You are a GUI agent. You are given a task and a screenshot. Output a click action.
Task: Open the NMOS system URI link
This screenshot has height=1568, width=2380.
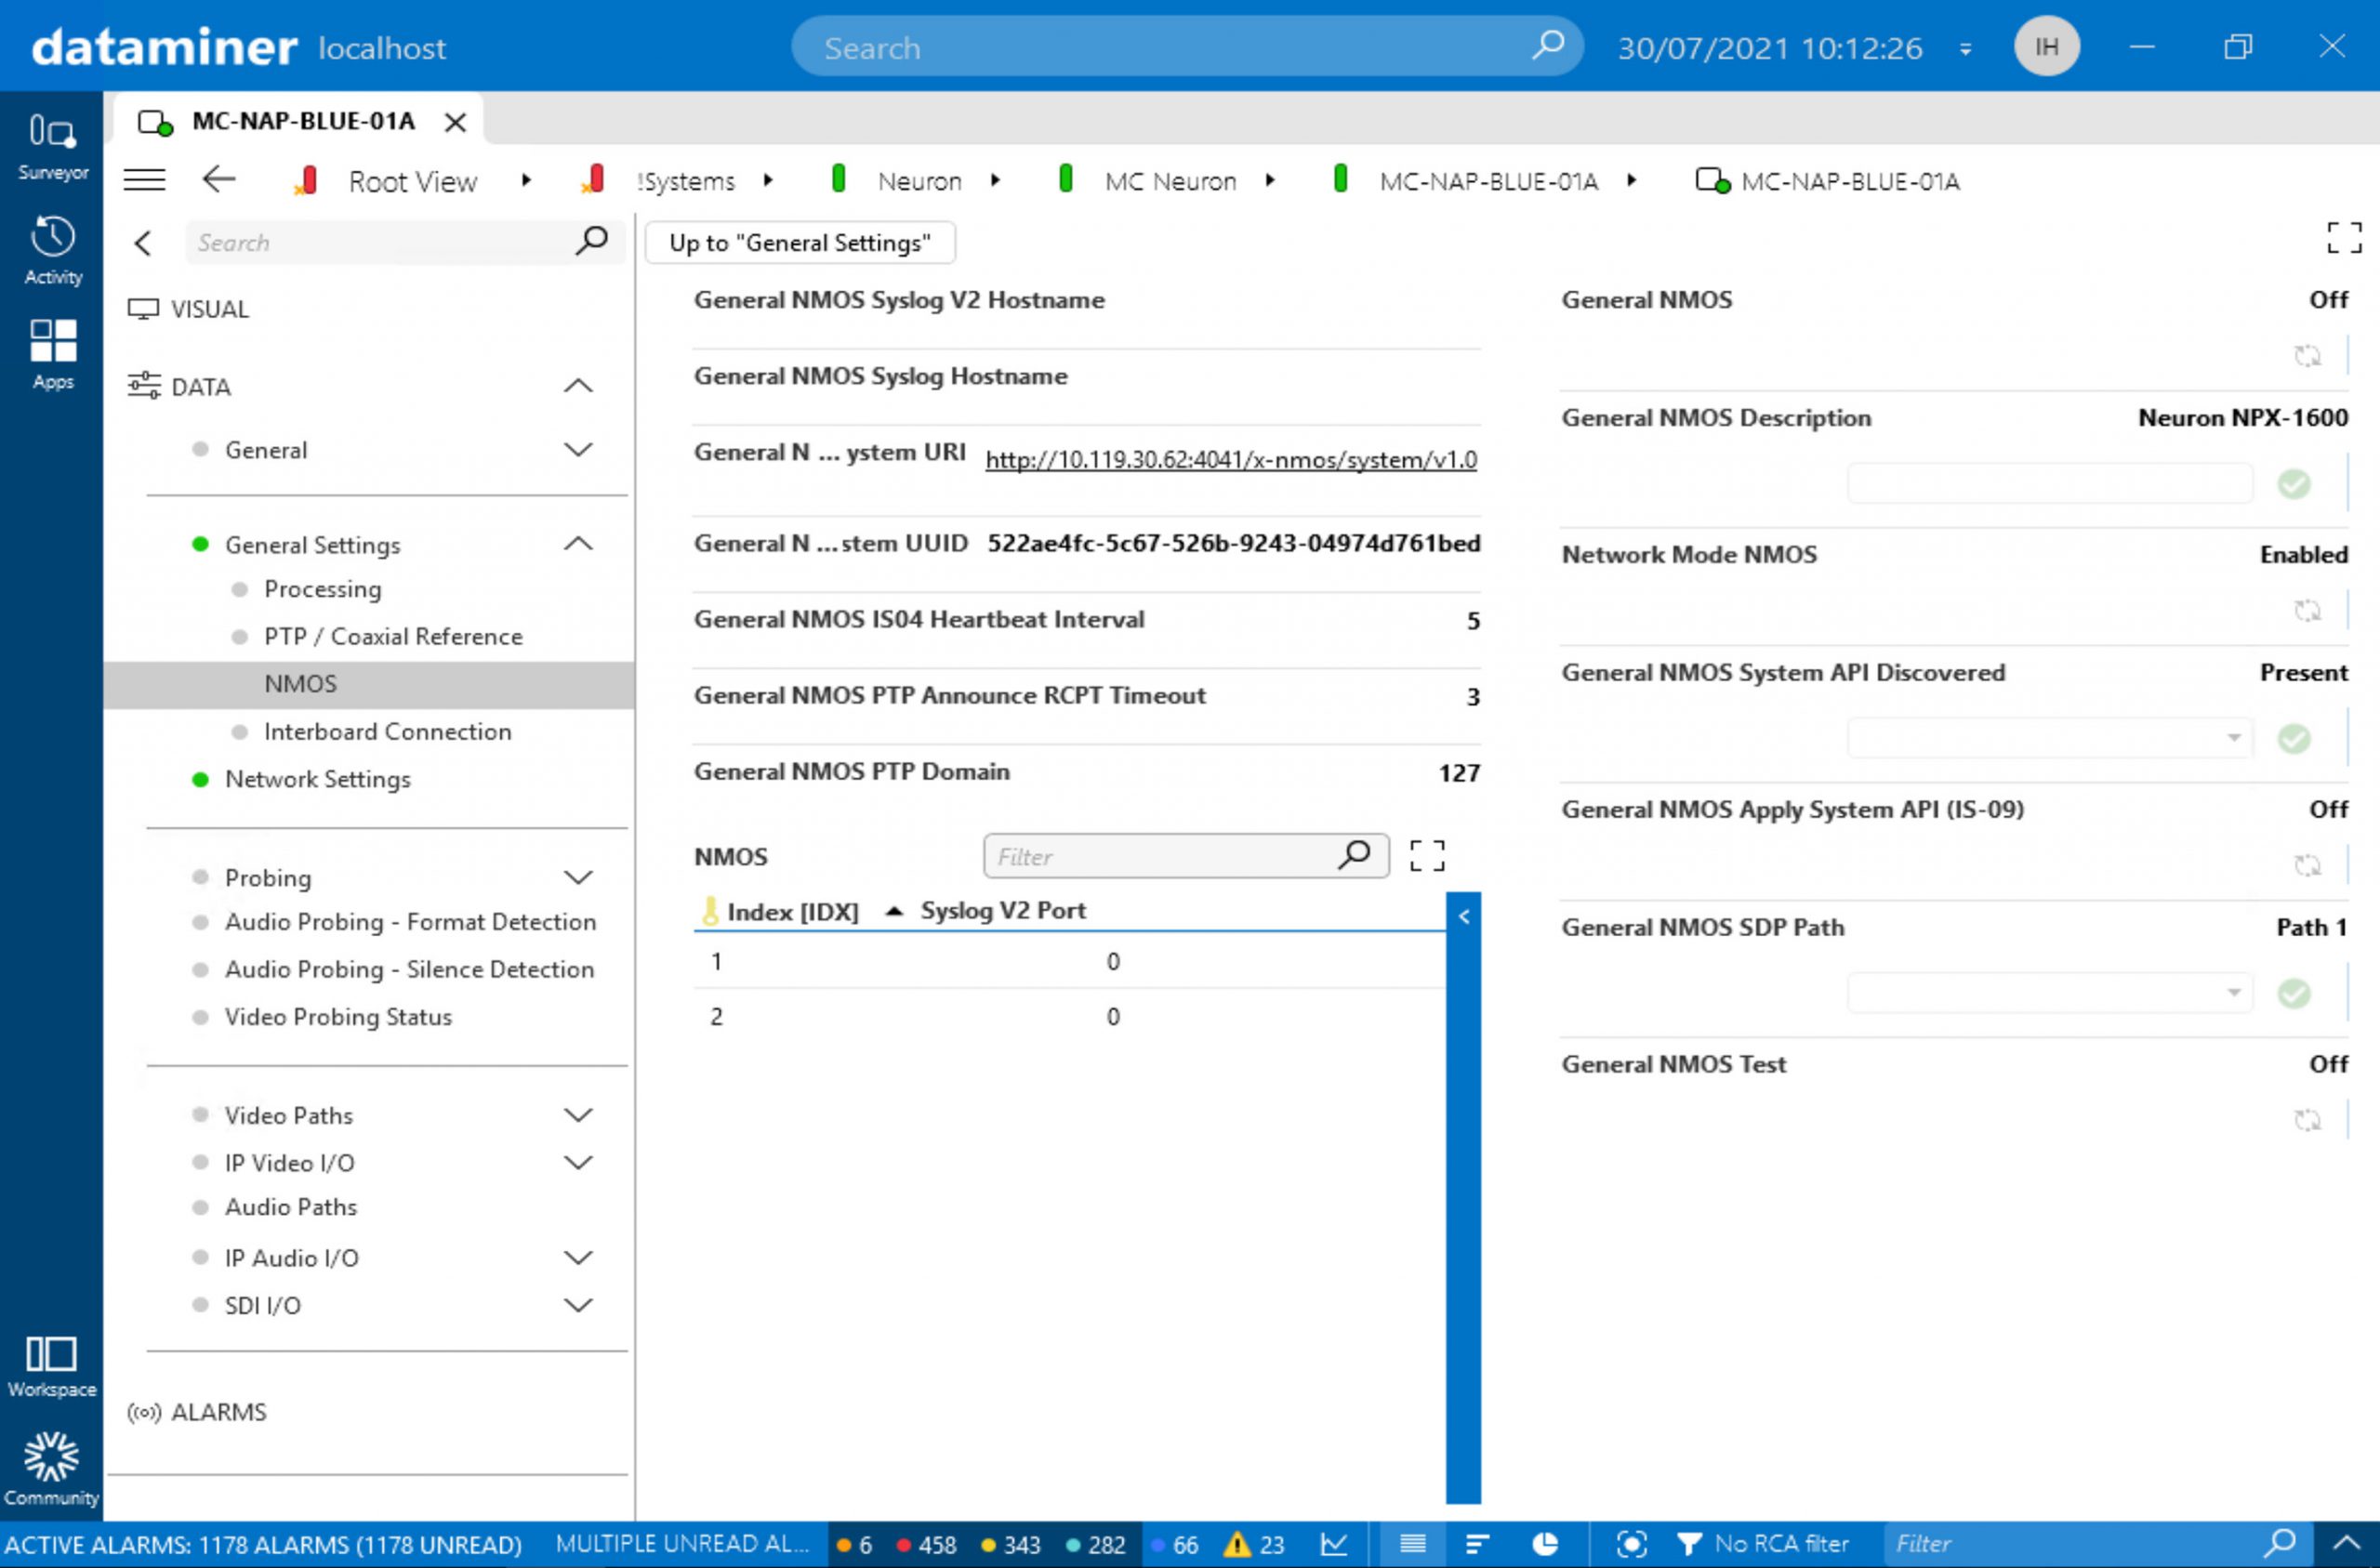pos(1231,460)
